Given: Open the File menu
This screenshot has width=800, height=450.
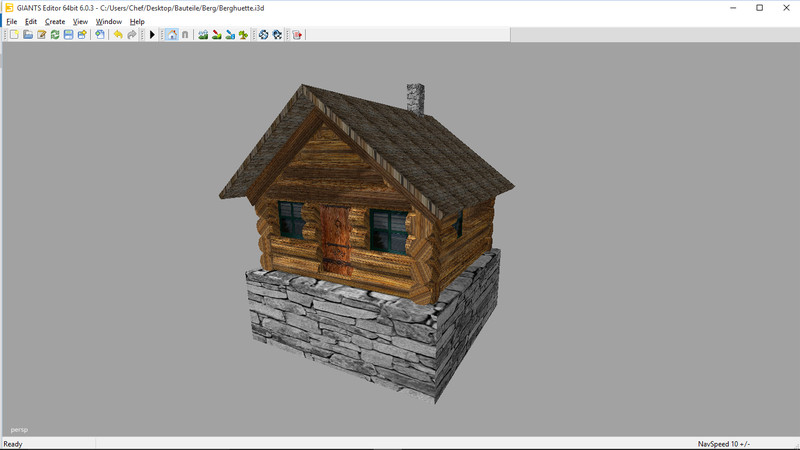Looking at the screenshot, I should (x=12, y=21).
